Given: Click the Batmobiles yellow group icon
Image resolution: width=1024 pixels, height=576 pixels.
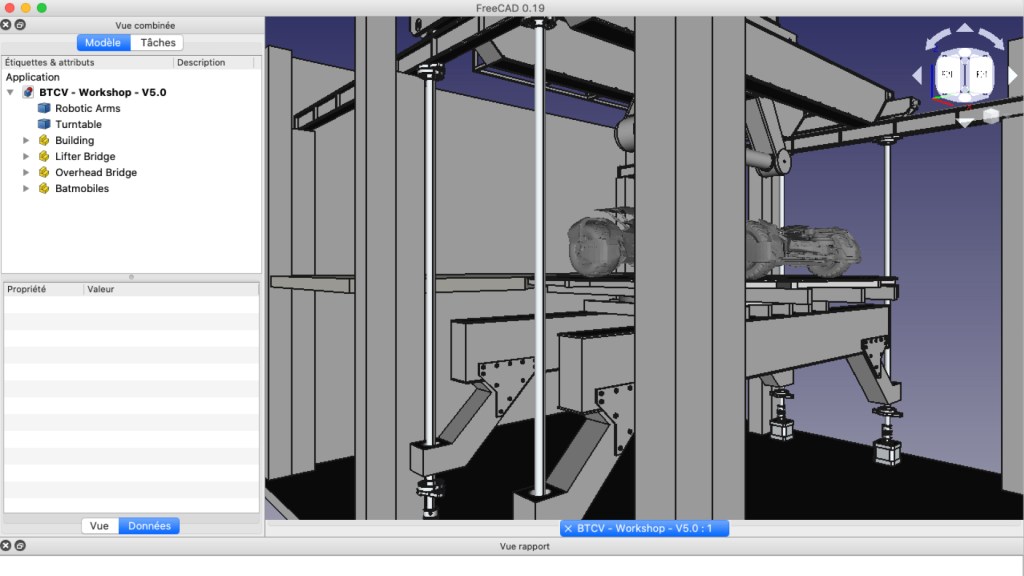Looking at the screenshot, I should pos(44,188).
